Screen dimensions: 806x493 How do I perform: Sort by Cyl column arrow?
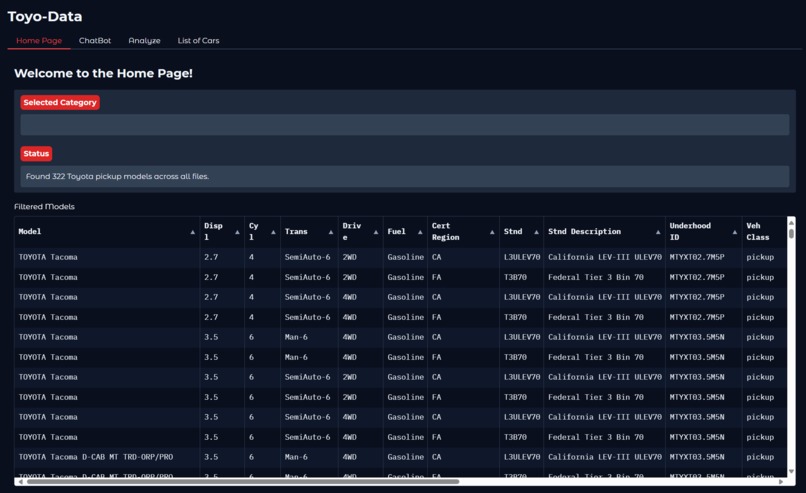(273, 232)
